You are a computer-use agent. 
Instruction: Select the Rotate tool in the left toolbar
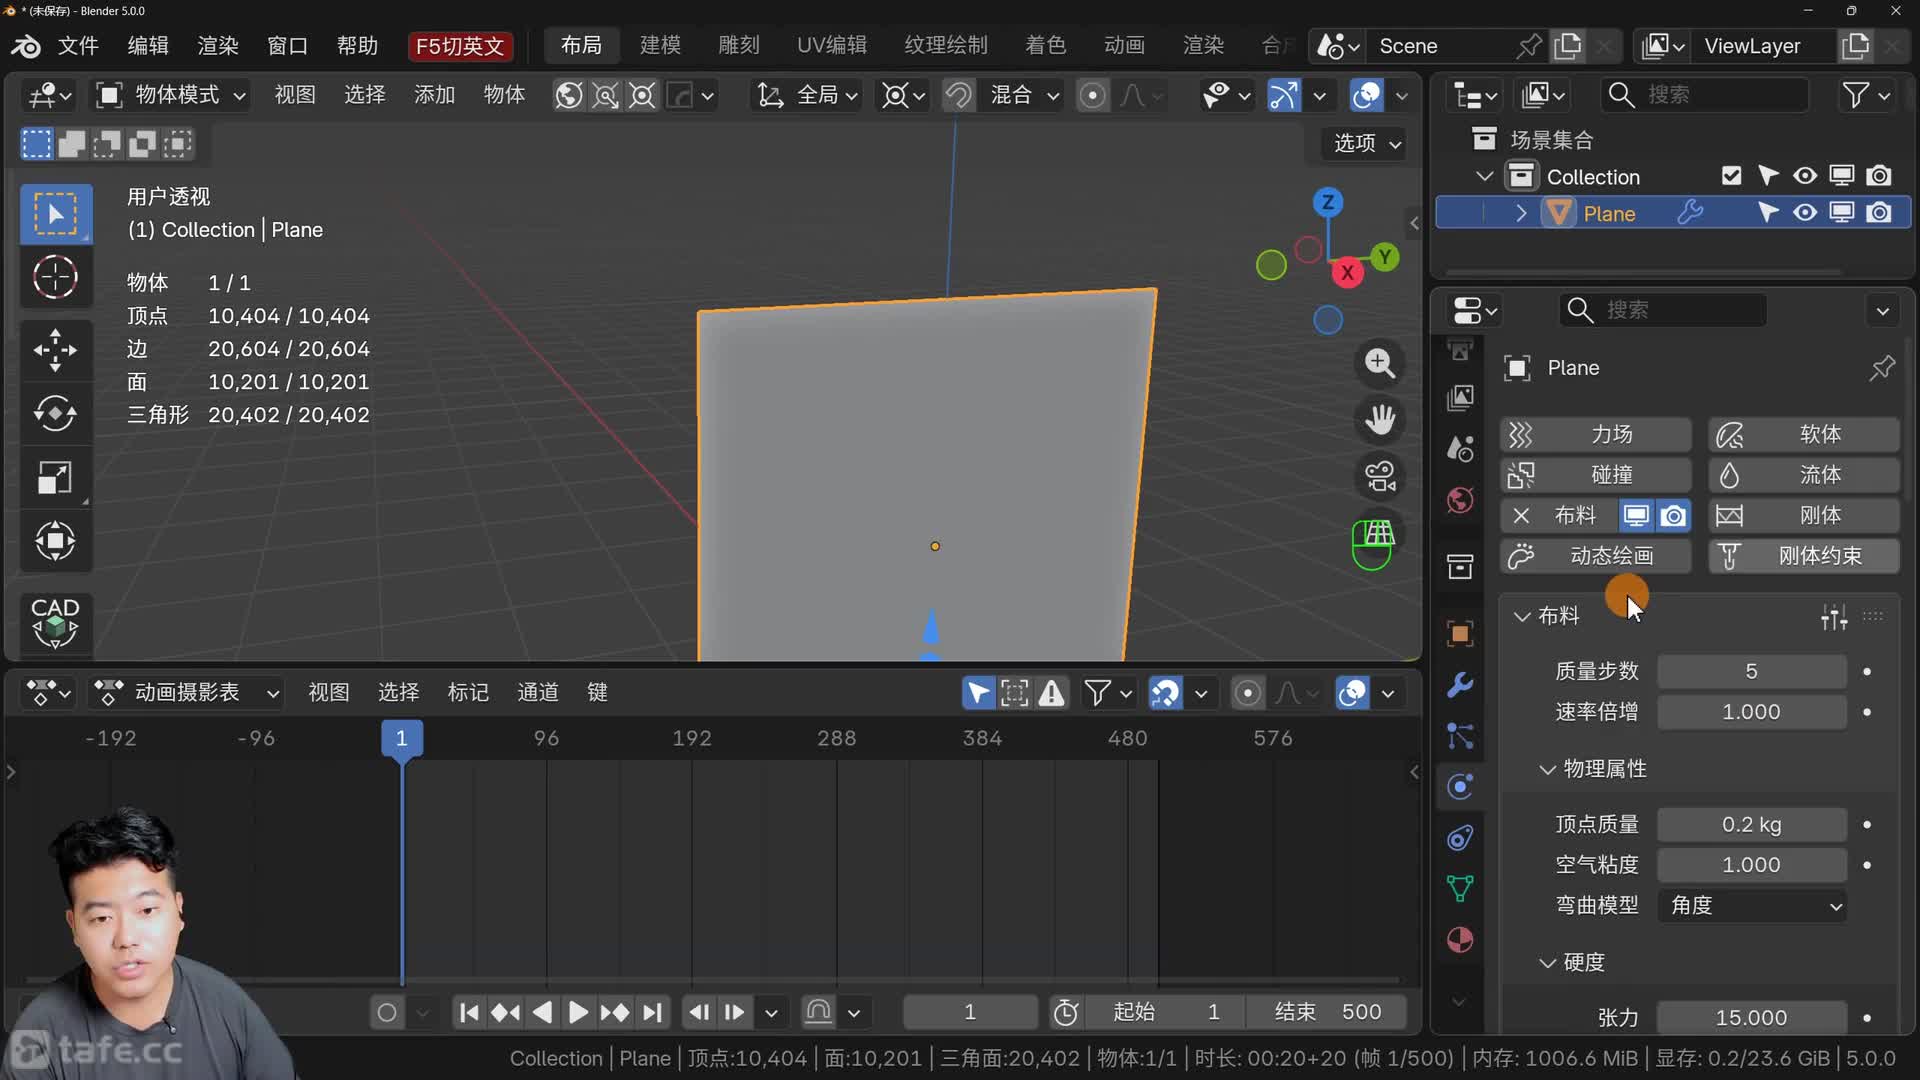tap(55, 413)
